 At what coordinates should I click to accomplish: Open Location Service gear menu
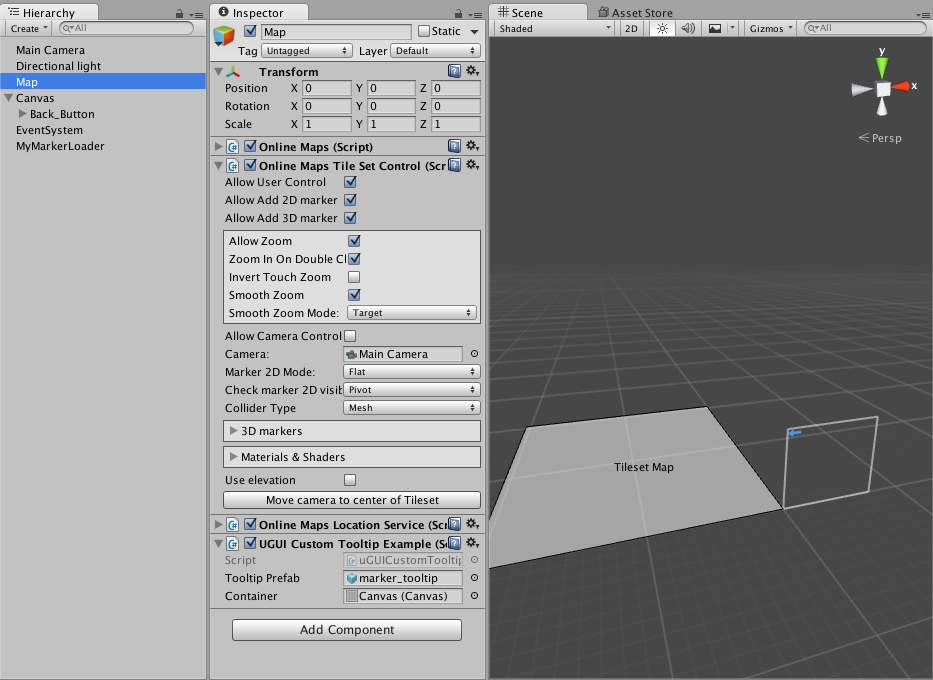472,524
